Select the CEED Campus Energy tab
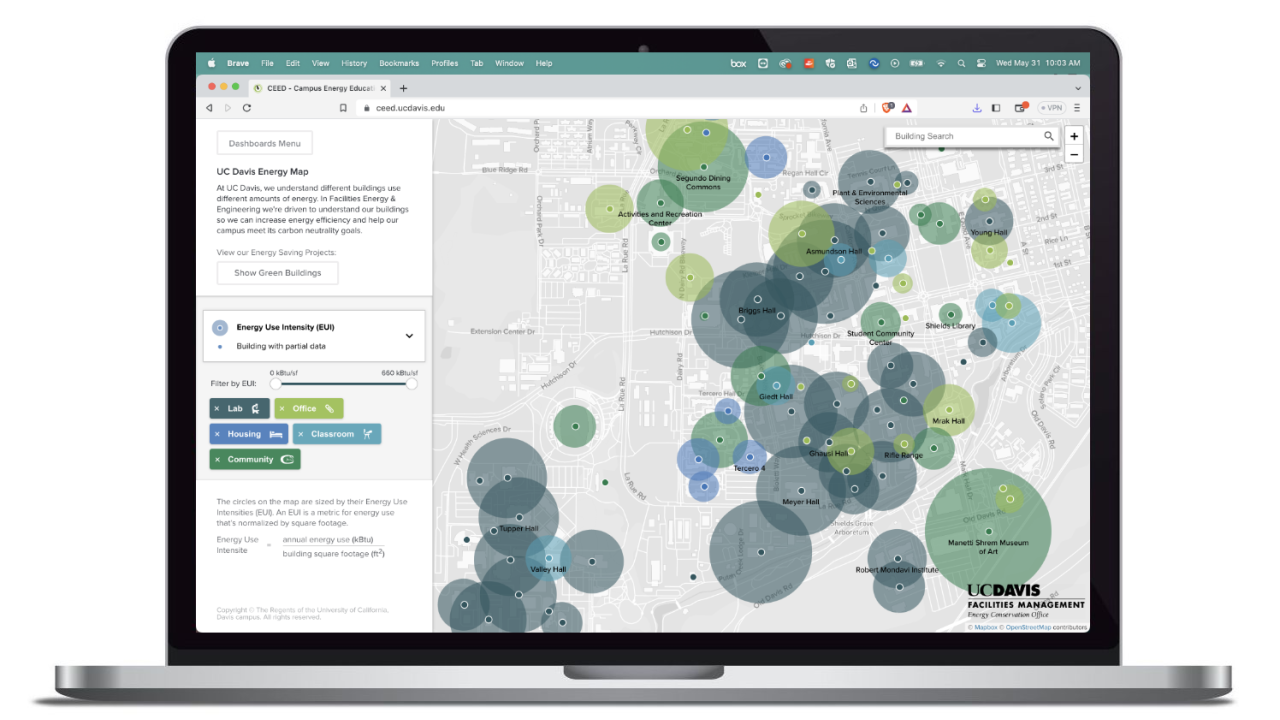This screenshot has height=720, width=1280. [x=319, y=88]
